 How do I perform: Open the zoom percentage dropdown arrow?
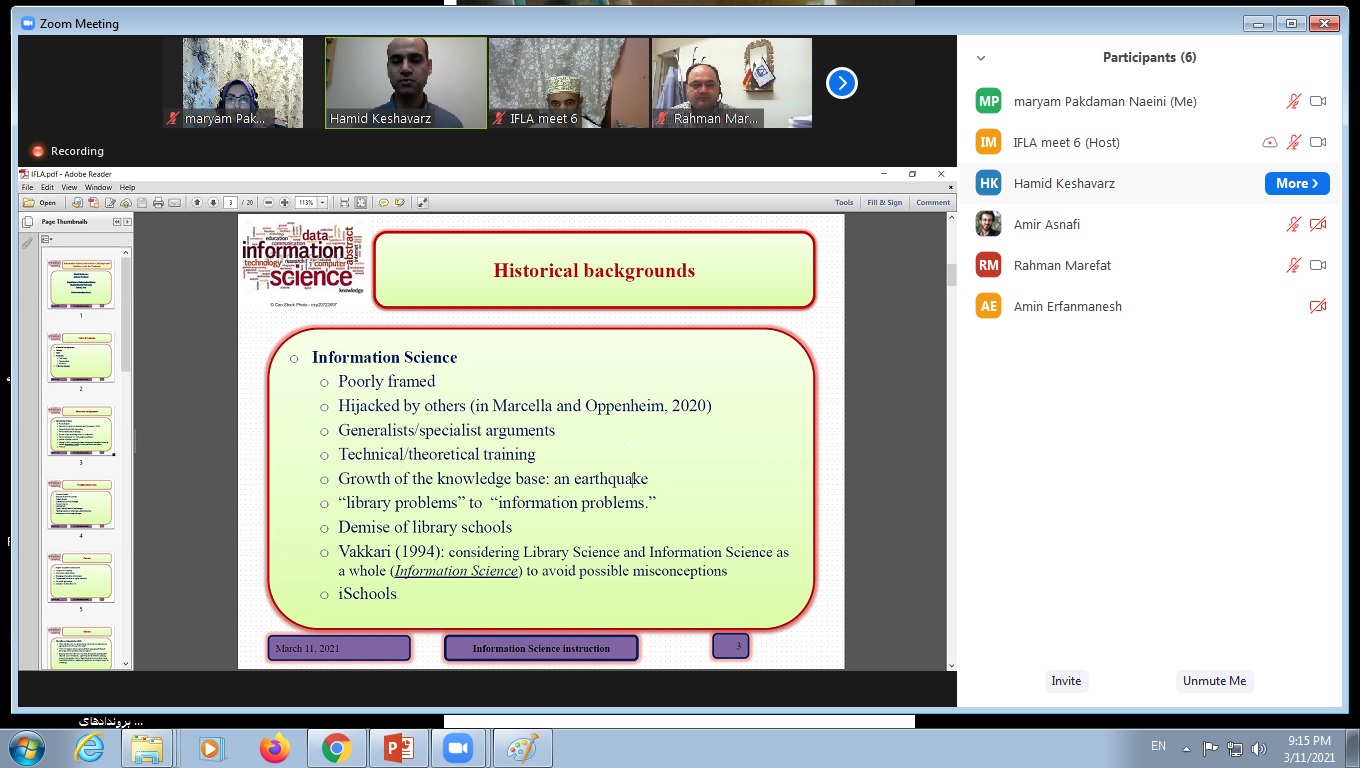[x=322, y=203]
